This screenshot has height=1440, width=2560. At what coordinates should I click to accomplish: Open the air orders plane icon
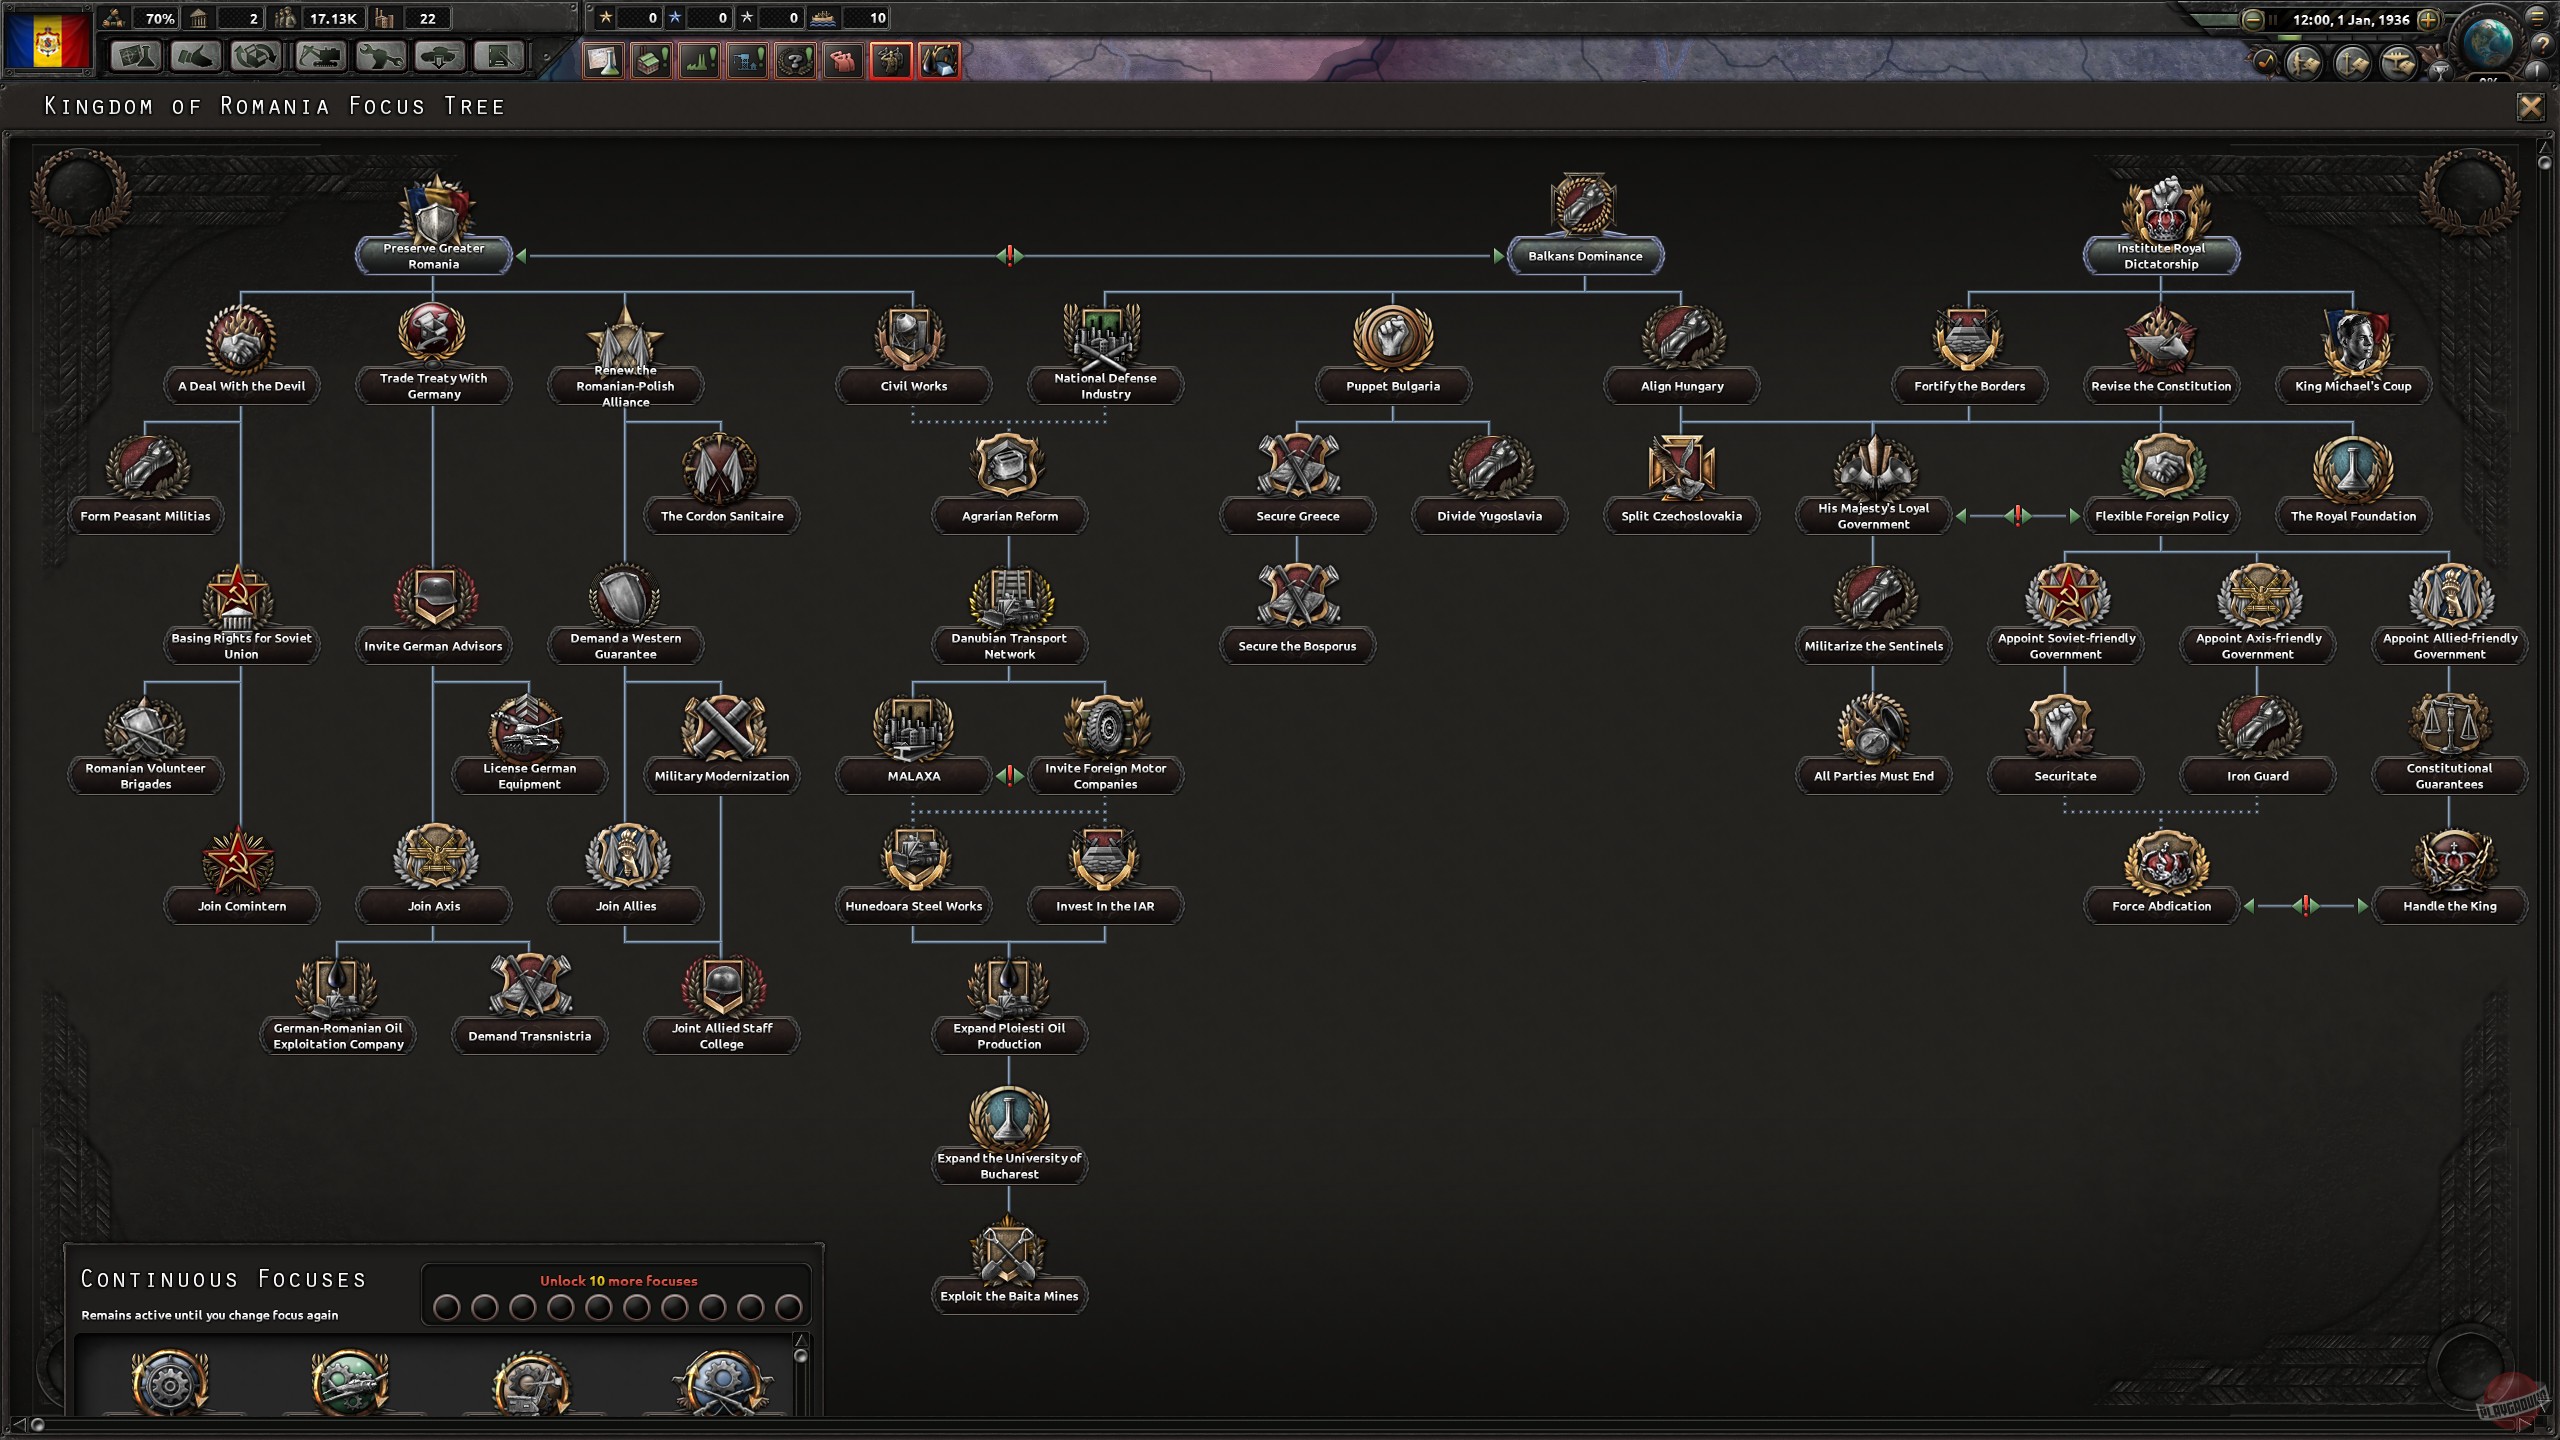tap(2398, 63)
